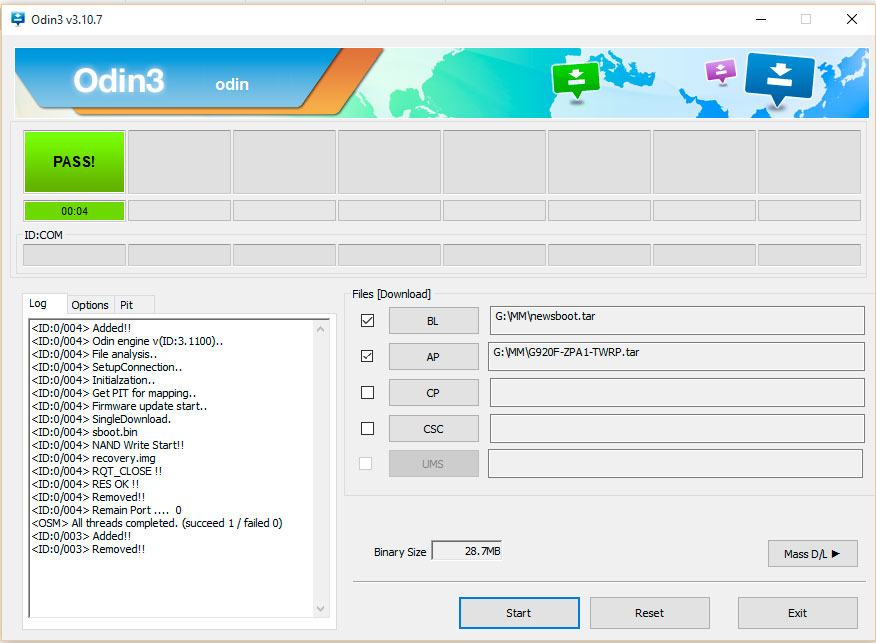
Task: Select log line 'recovery.img'
Action: (94, 458)
